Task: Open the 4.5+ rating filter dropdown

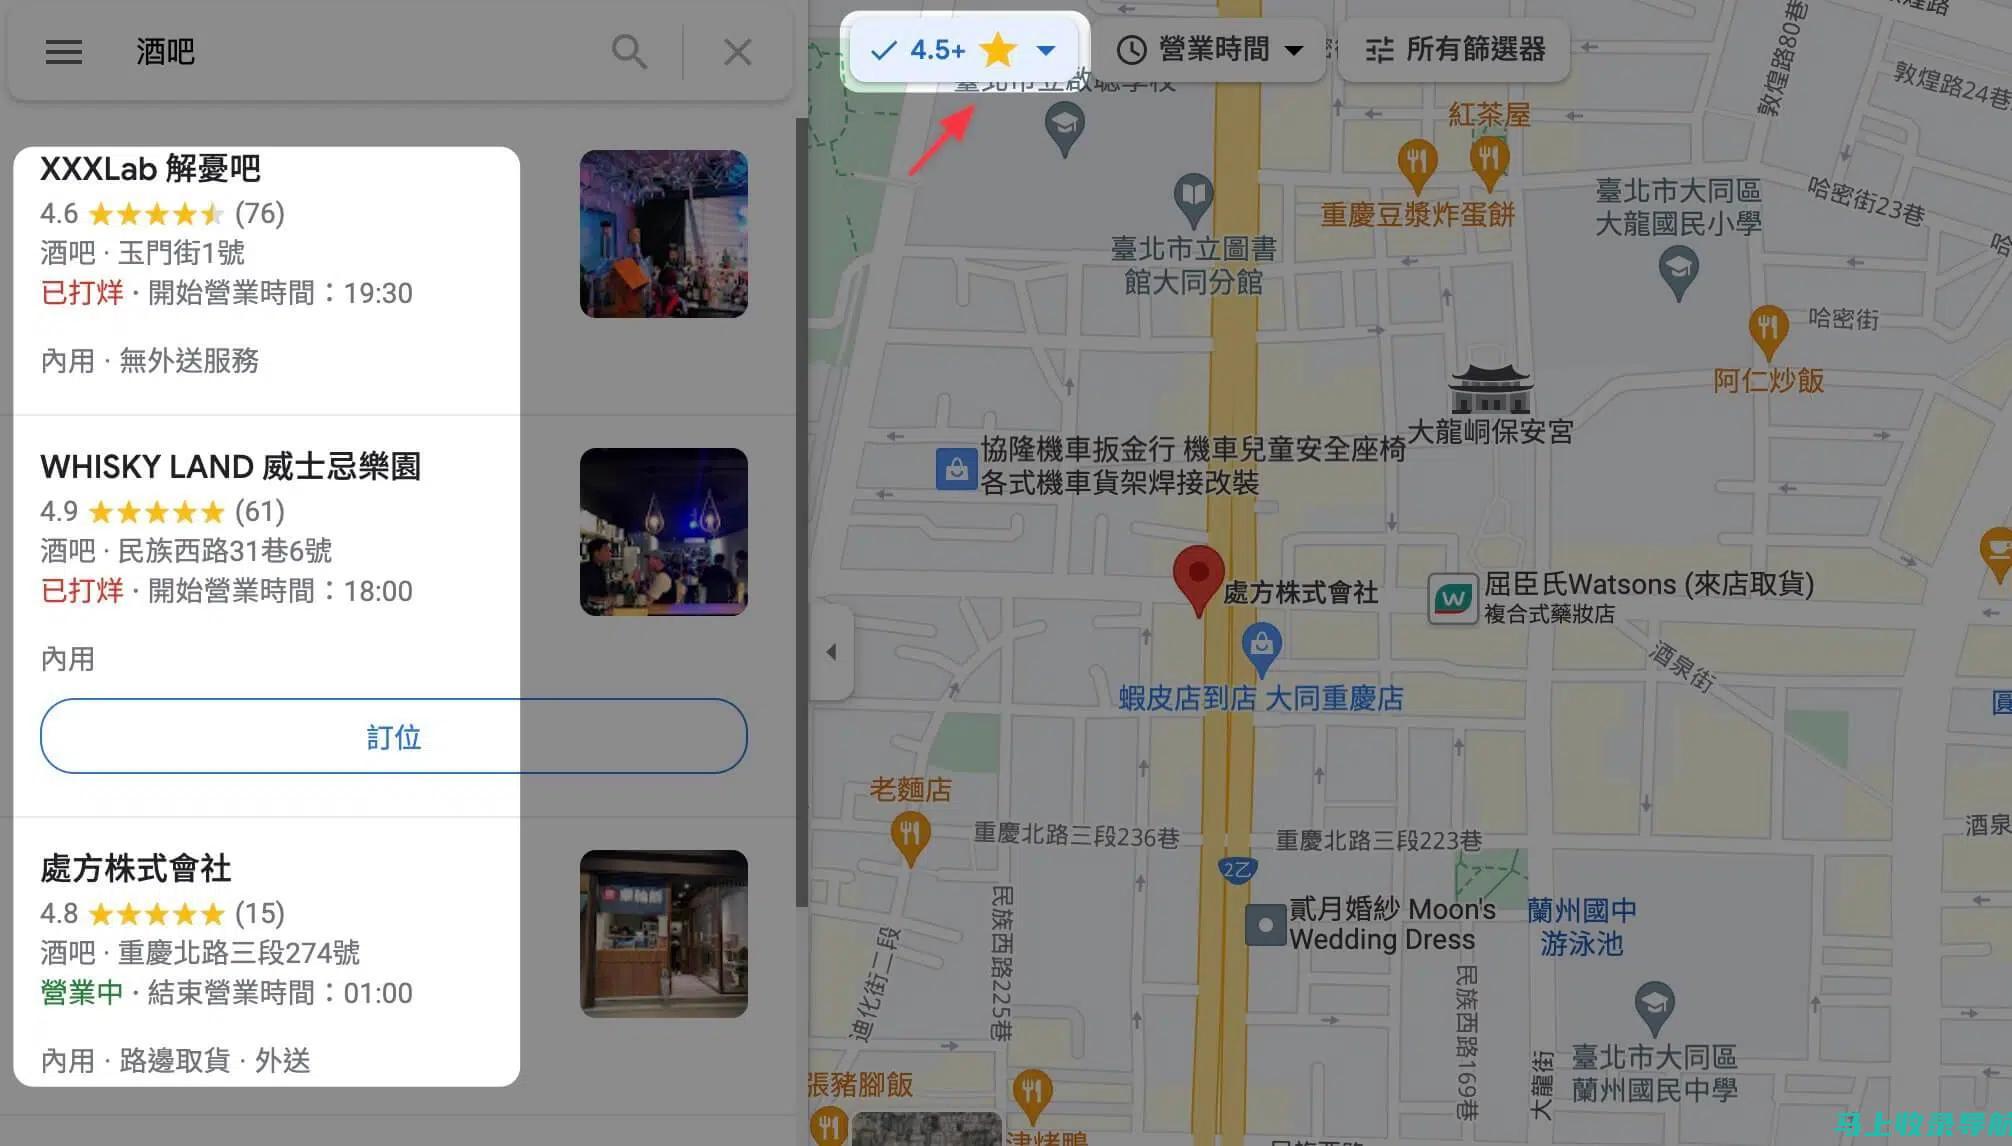Action: pyautogui.click(x=964, y=50)
